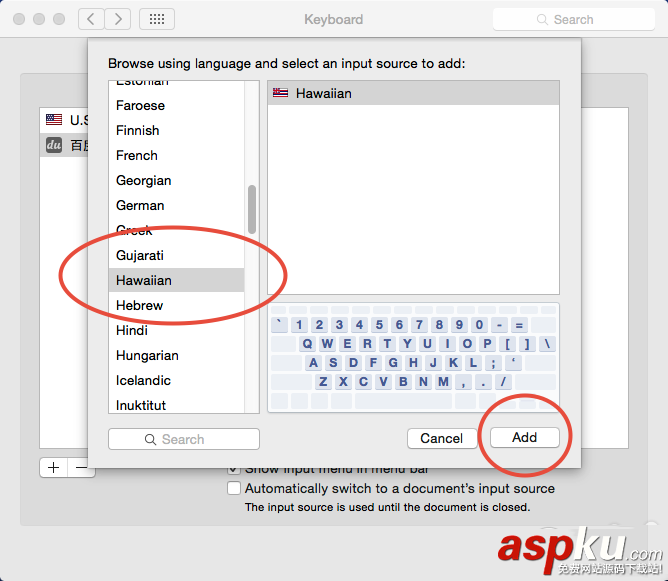Click the magnifier icon in language search
The width and height of the screenshot is (668, 581).
tap(150, 439)
